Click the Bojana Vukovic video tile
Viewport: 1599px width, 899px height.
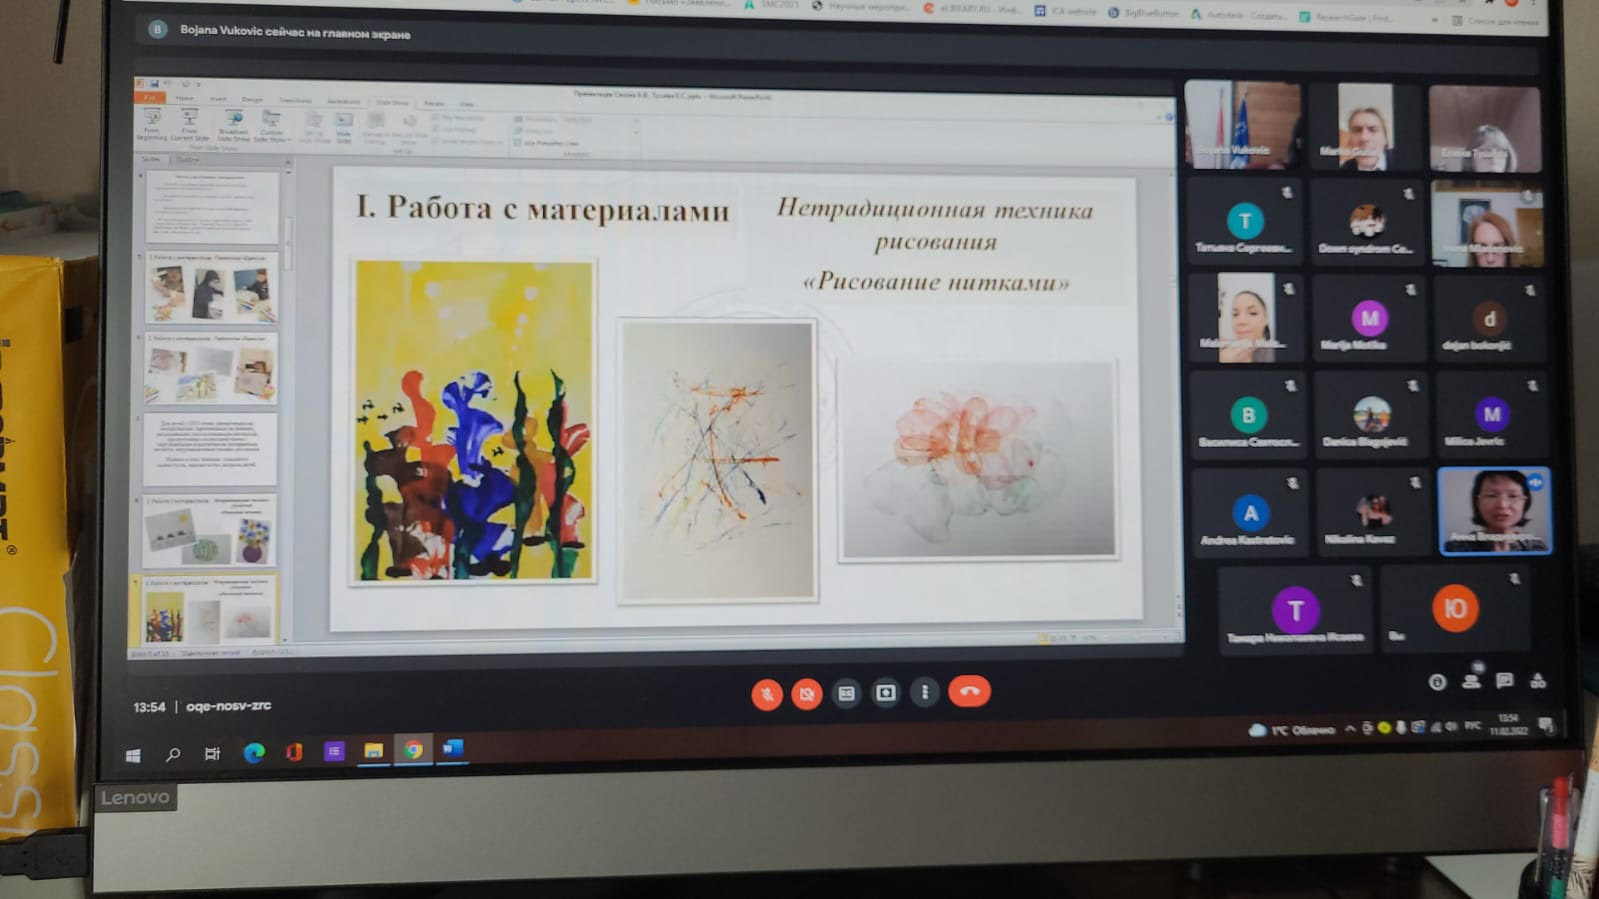pyautogui.click(x=1243, y=125)
